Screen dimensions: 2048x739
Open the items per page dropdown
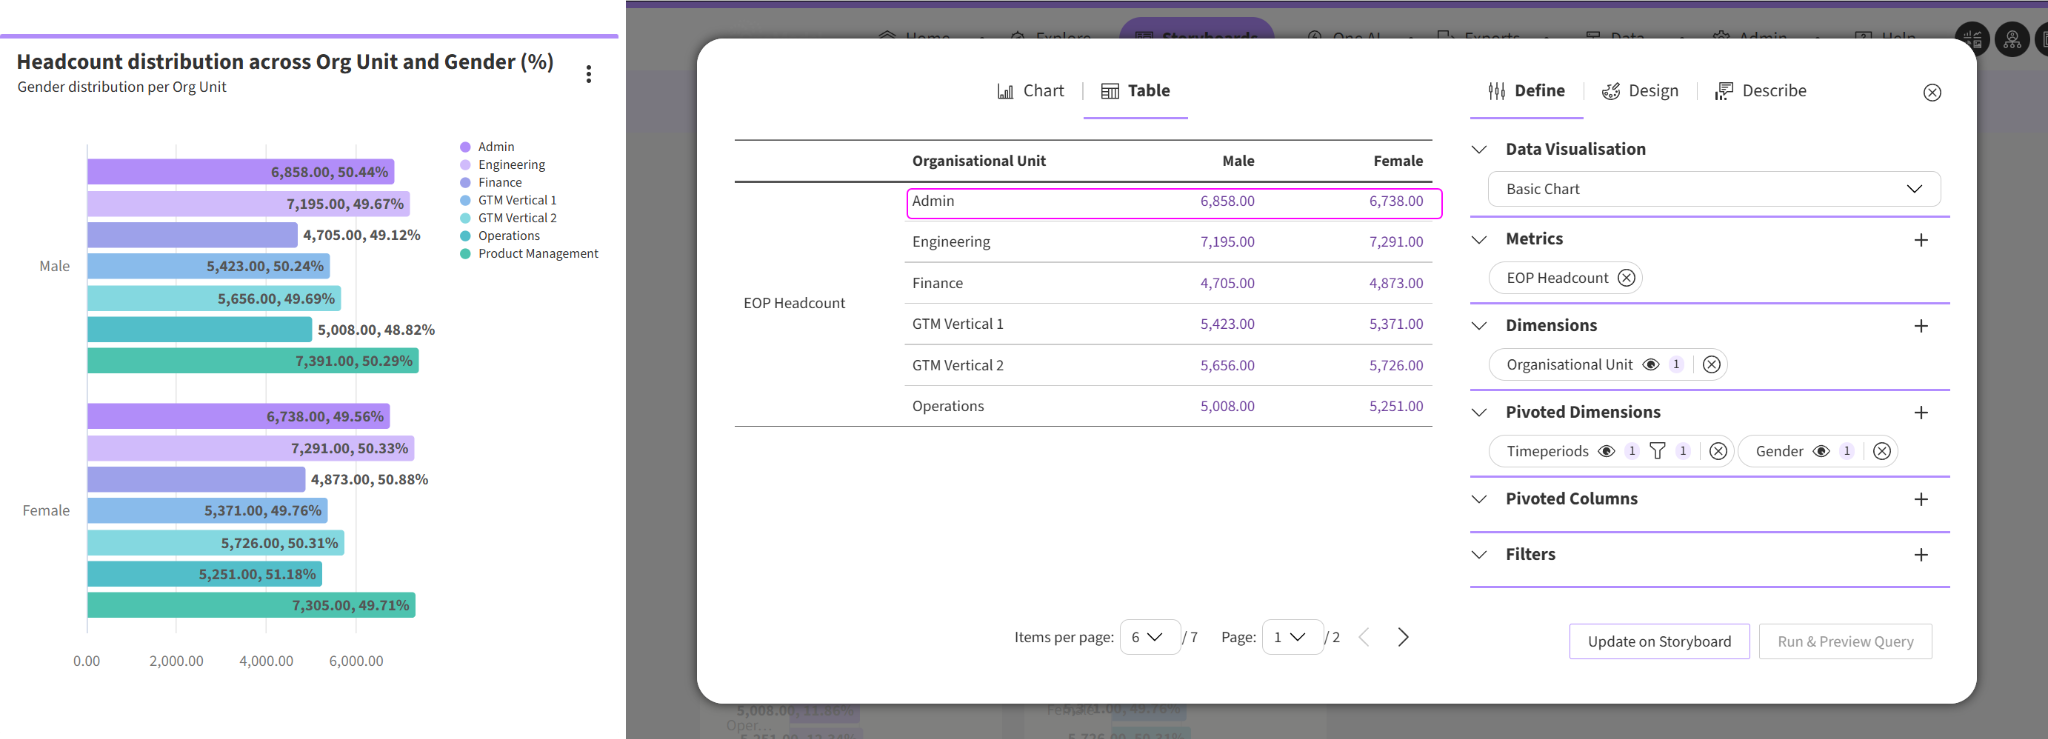click(1149, 637)
